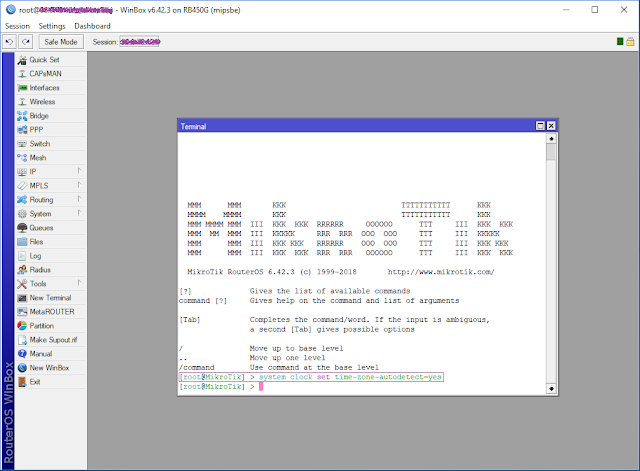Open the Manual
The height and width of the screenshot is (471, 640).
[51, 354]
